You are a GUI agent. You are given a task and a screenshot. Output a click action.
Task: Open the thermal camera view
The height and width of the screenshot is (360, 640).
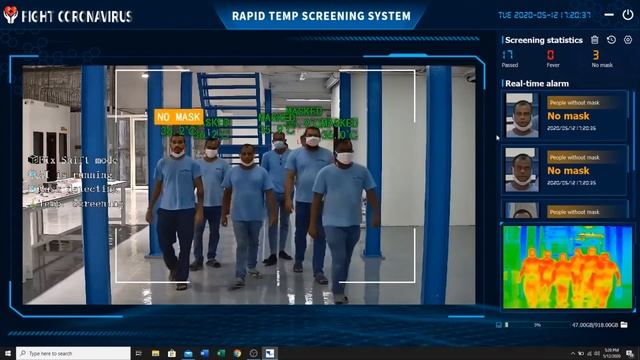point(567,267)
